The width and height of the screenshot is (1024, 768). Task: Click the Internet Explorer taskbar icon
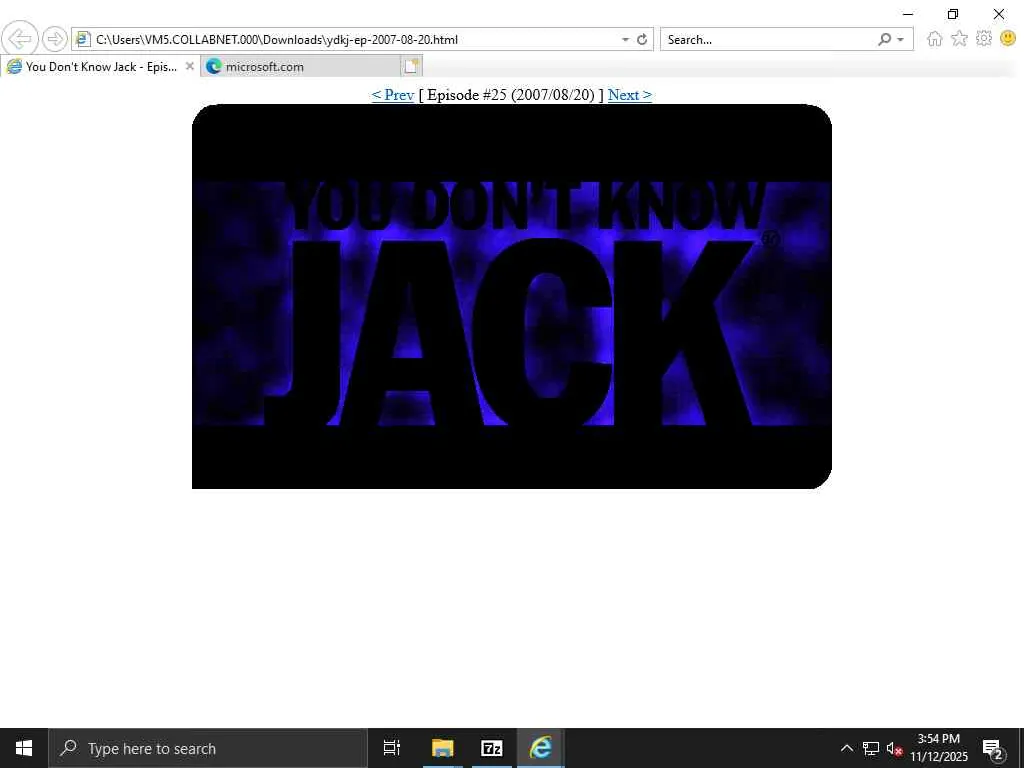540,748
